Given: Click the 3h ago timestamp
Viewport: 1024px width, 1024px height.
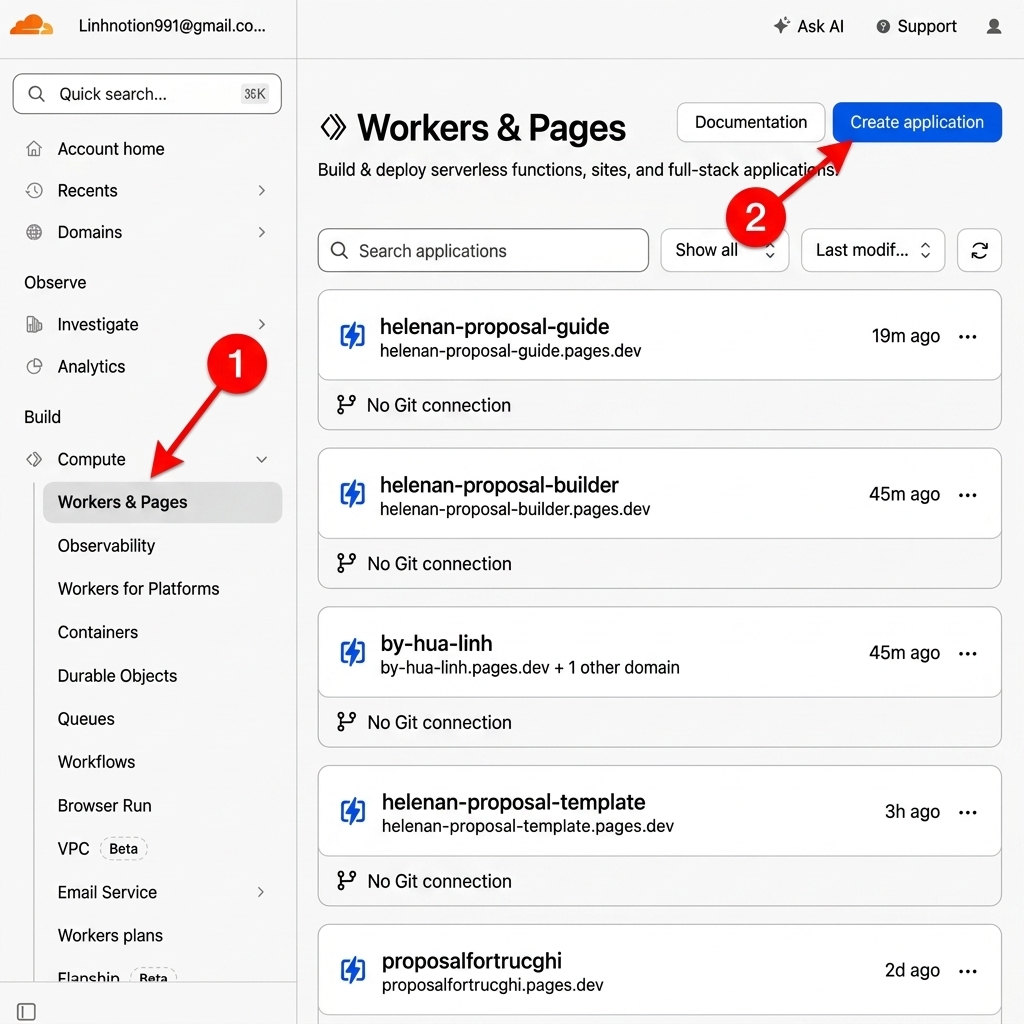Looking at the screenshot, I should pyautogui.click(x=912, y=811).
